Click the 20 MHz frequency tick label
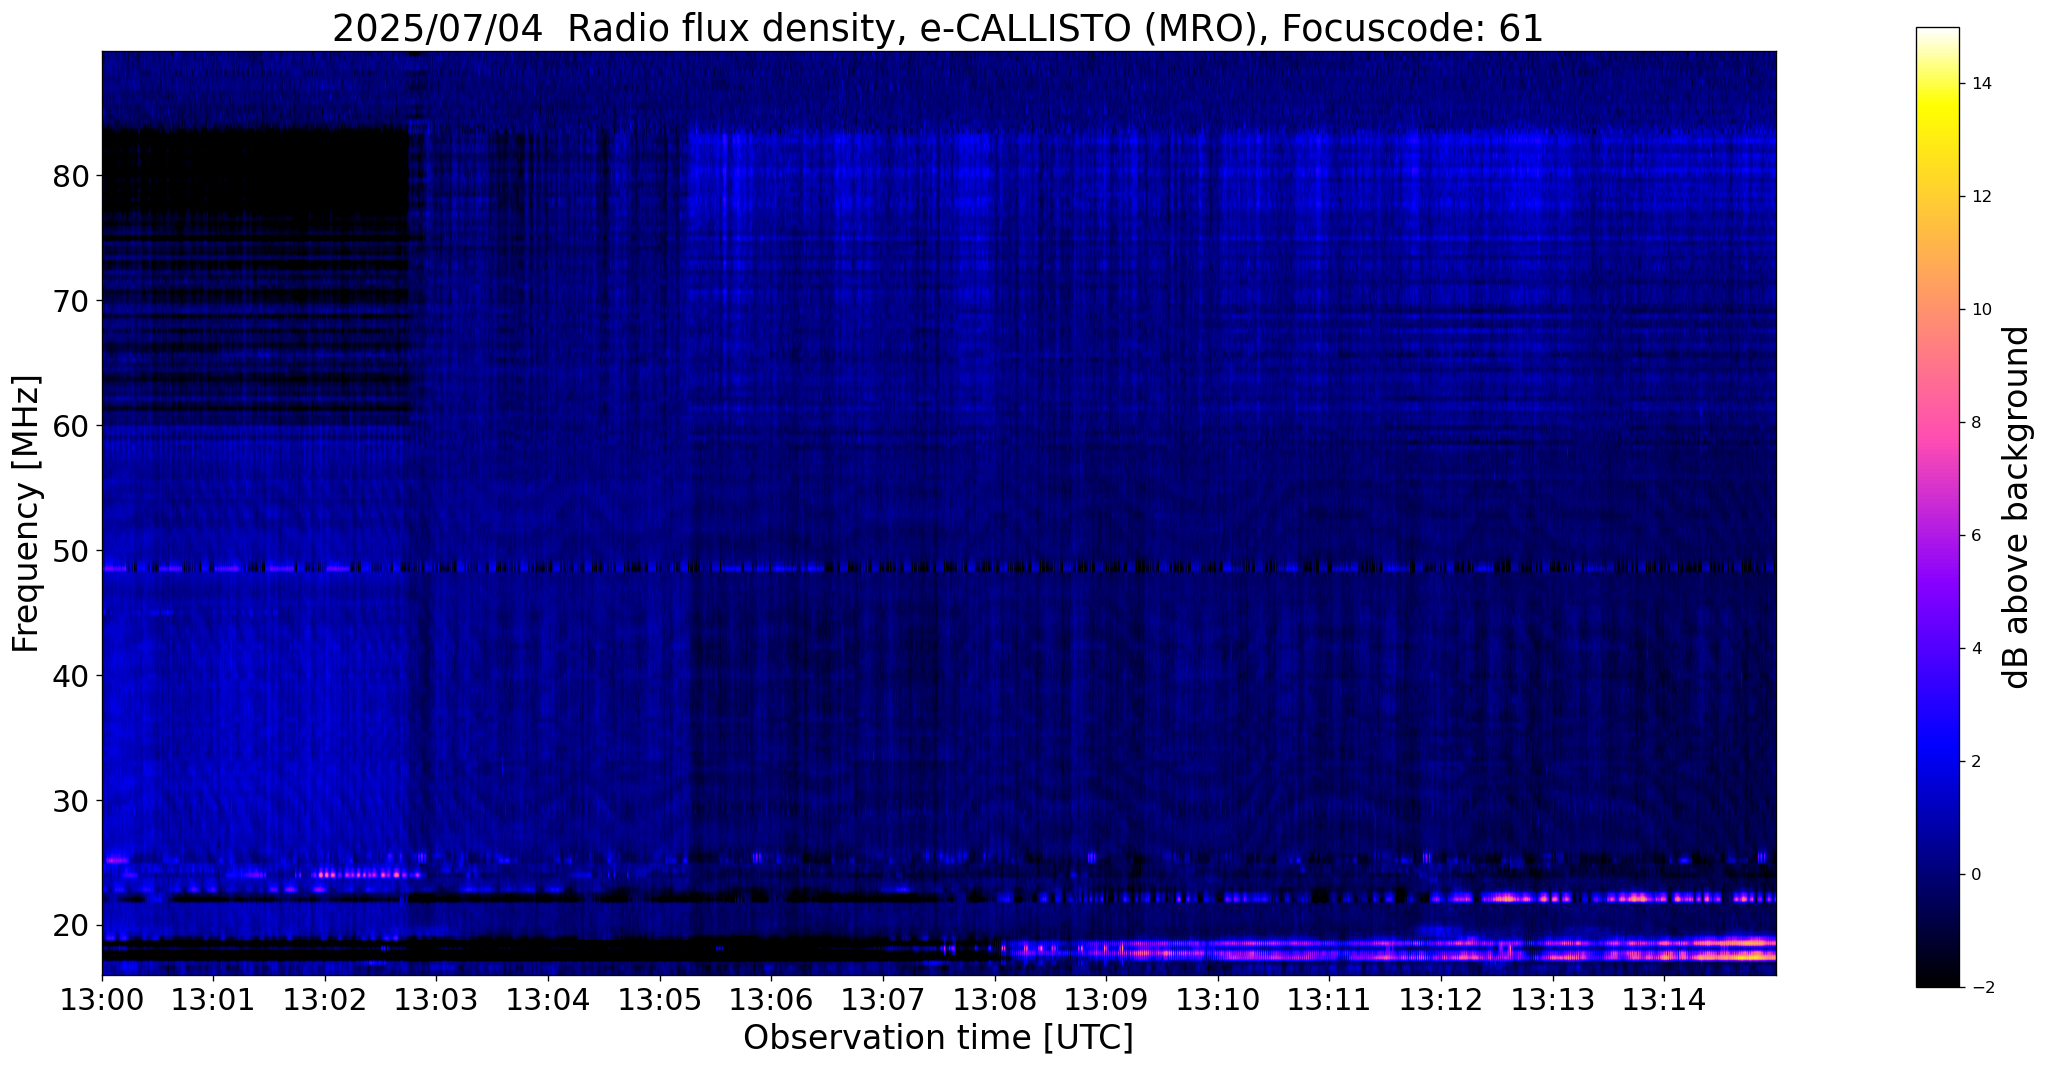 [71, 926]
